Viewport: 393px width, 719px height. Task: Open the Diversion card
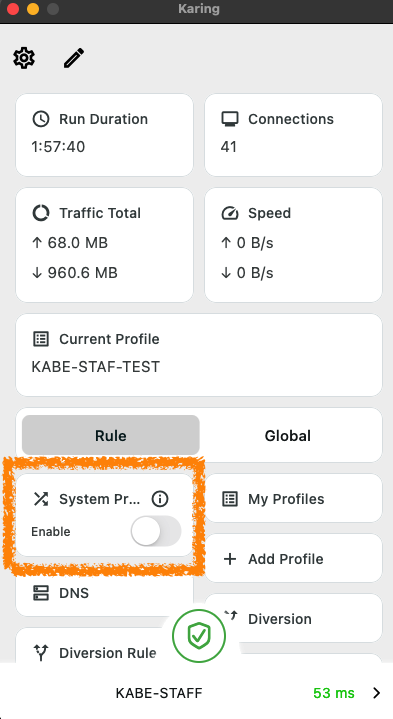tap(293, 619)
